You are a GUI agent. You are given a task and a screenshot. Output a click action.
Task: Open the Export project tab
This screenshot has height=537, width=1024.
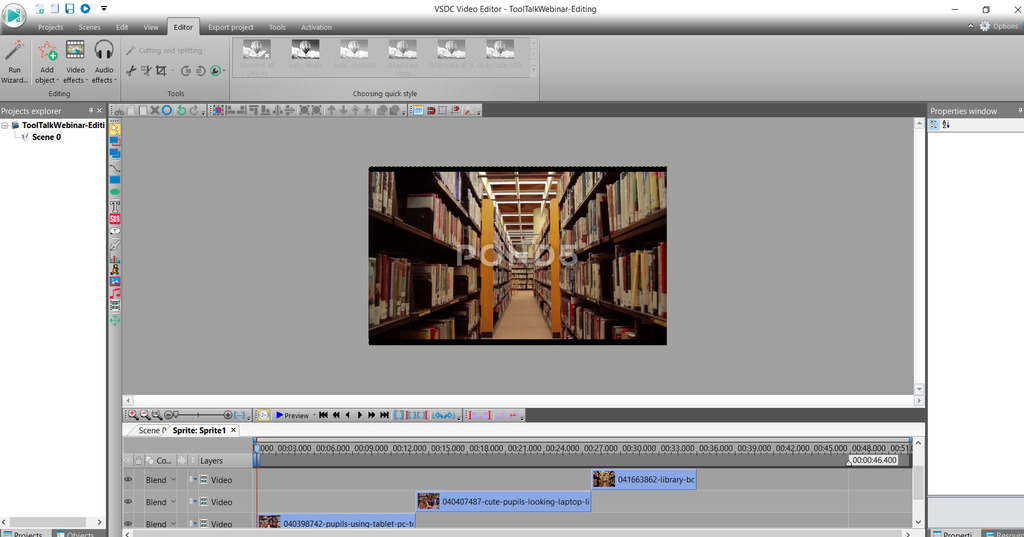coord(231,27)
